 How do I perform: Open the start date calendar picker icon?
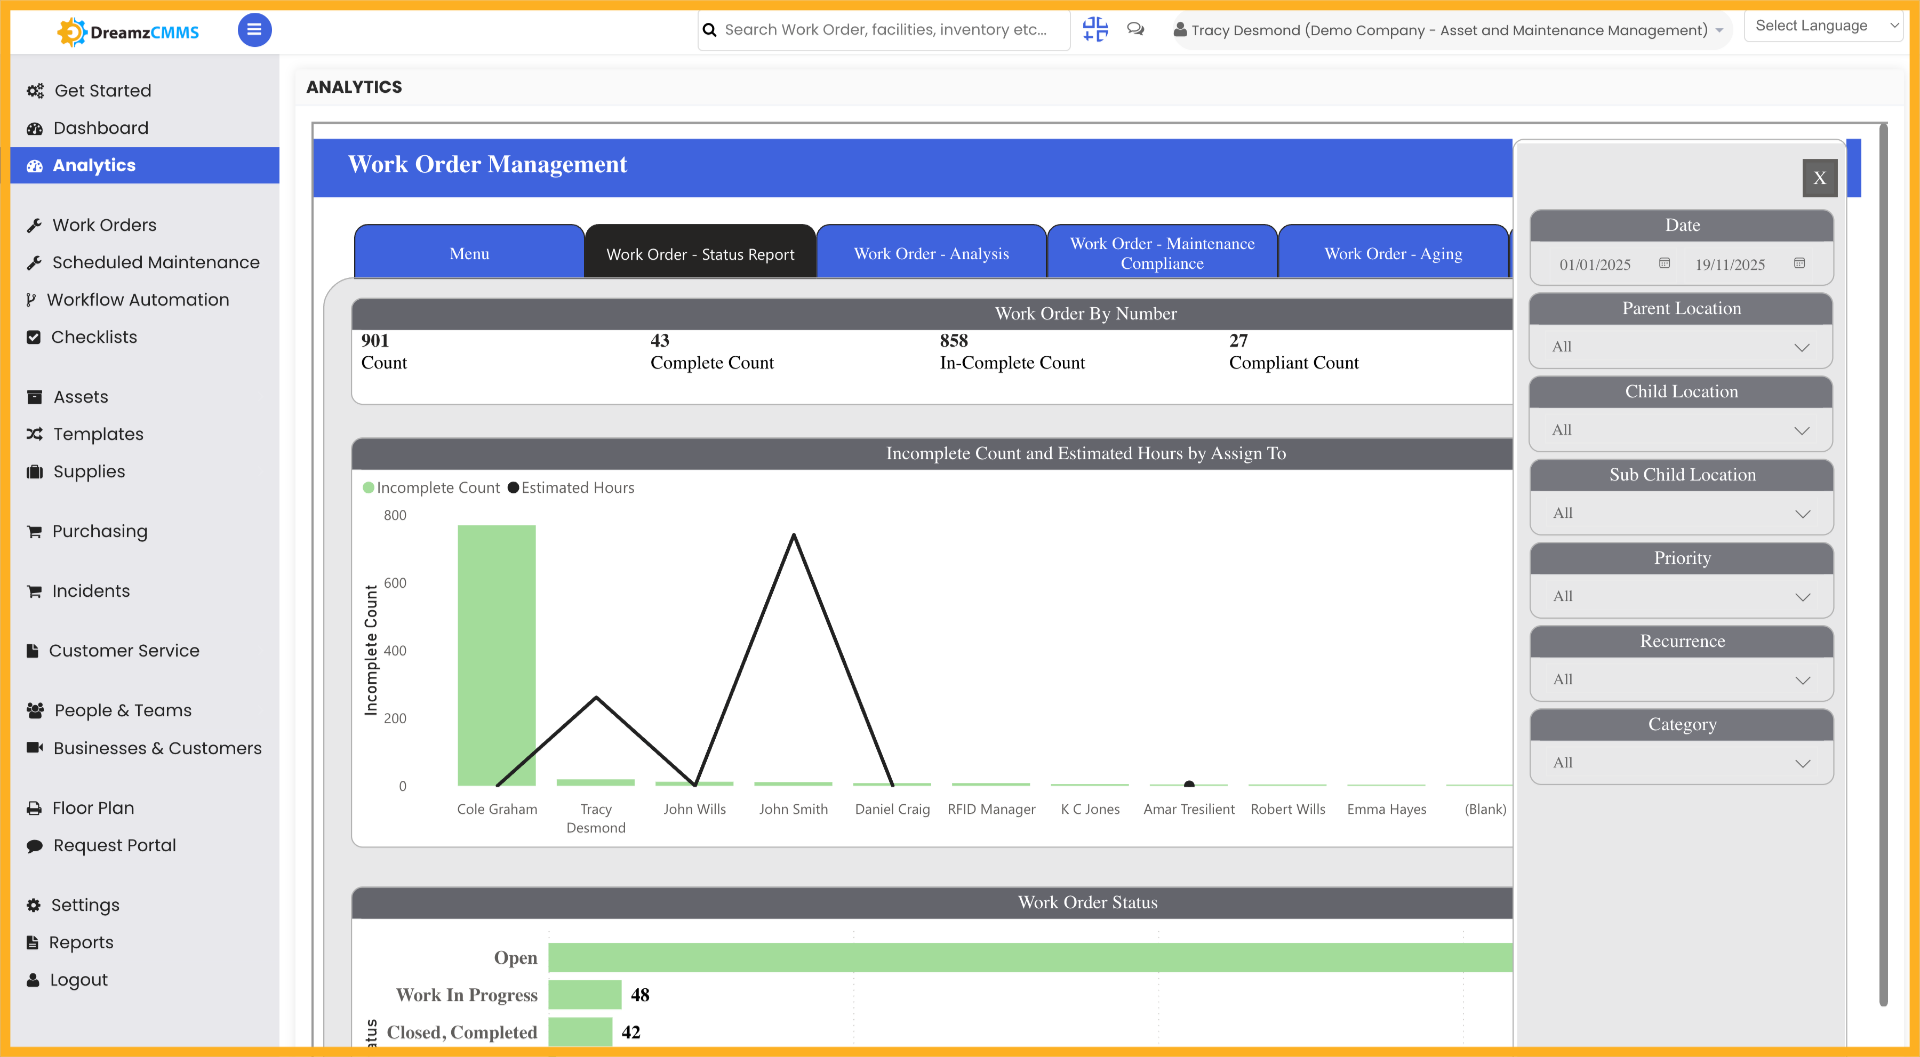pos(1664,263)
